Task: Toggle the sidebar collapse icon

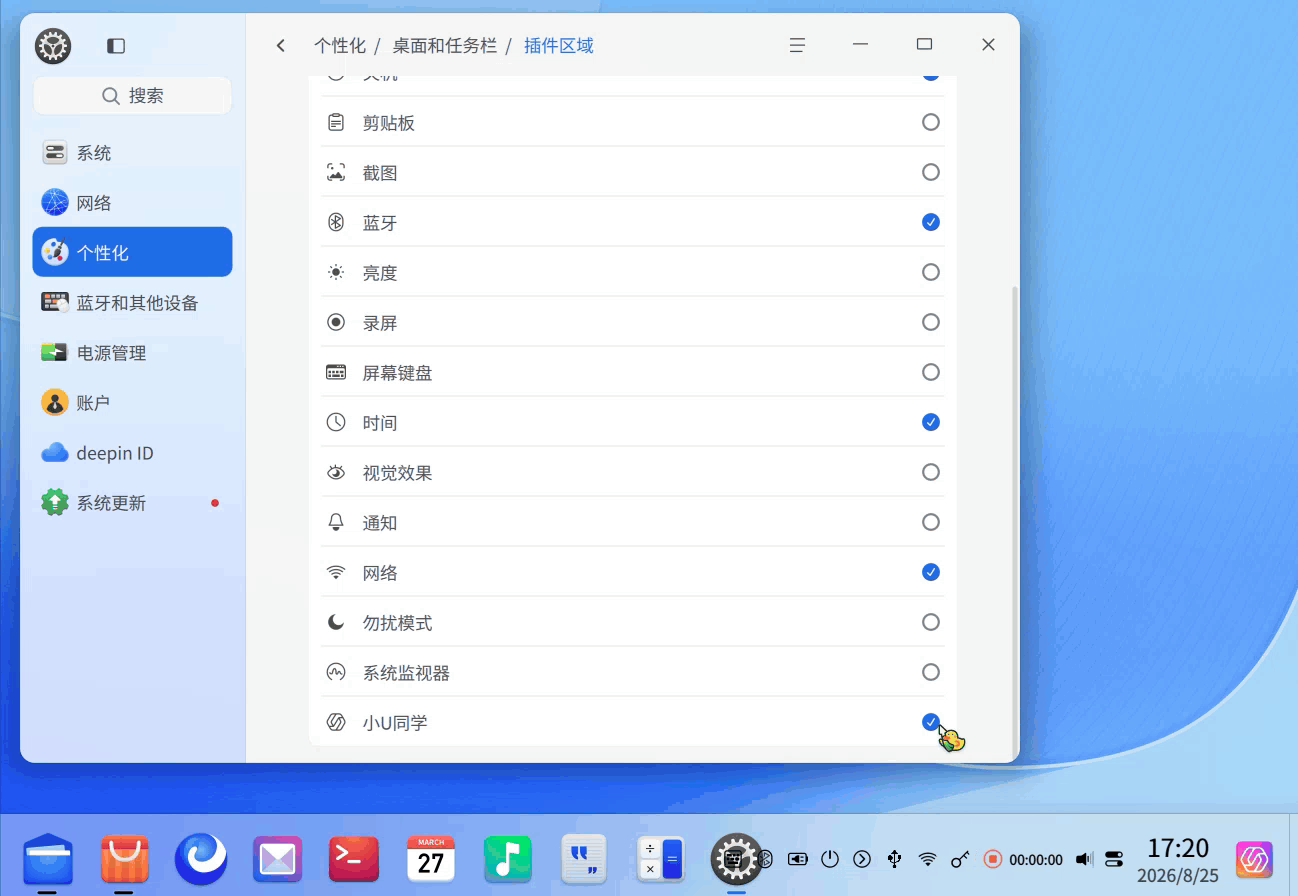Action: pyautogui.click(x=116, y=46)
